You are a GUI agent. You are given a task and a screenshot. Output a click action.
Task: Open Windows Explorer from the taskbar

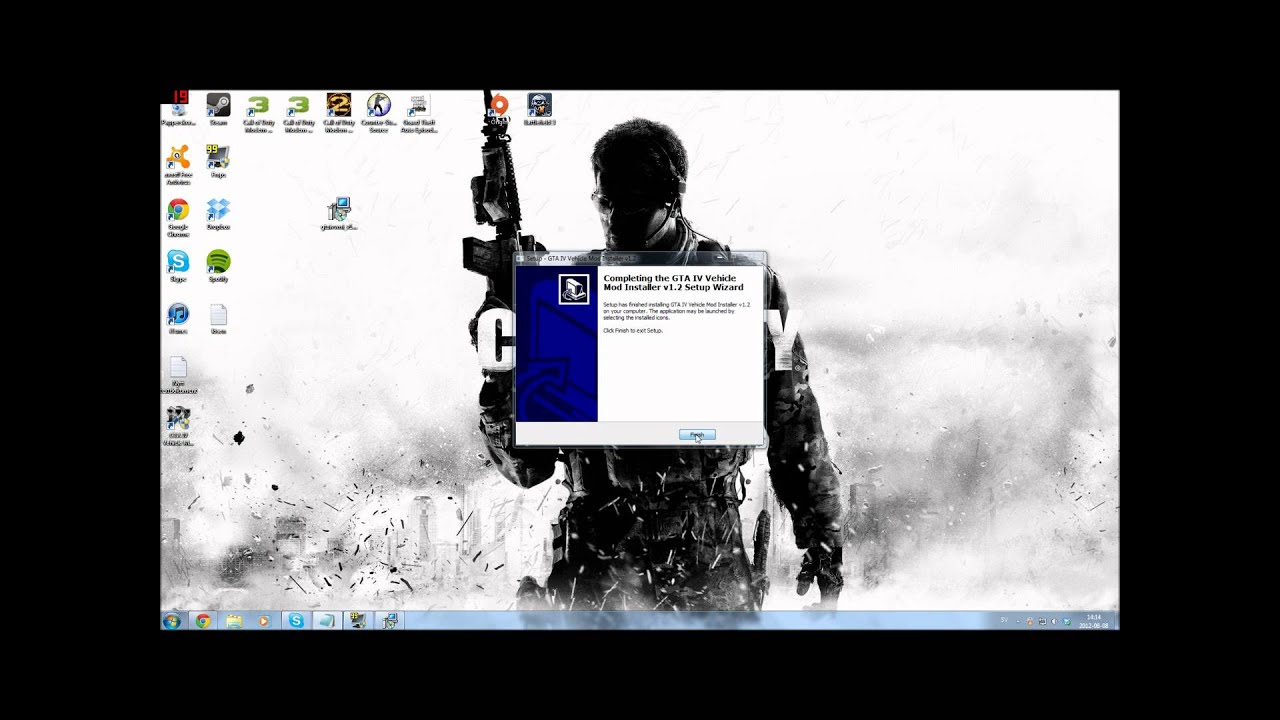[x=234, y=621]
